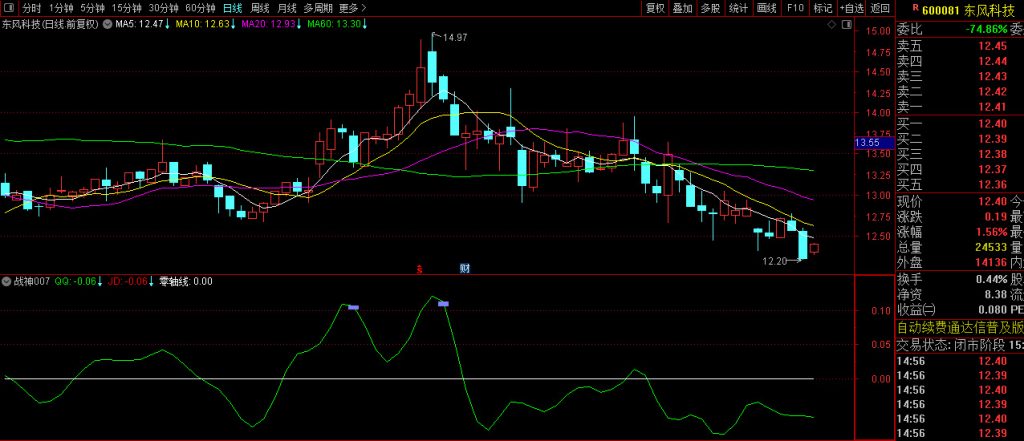The width and height of the screenshot is (1024, 441).
Task: Click the panel toggle icon left of 分时
Action: click(8, 7)
